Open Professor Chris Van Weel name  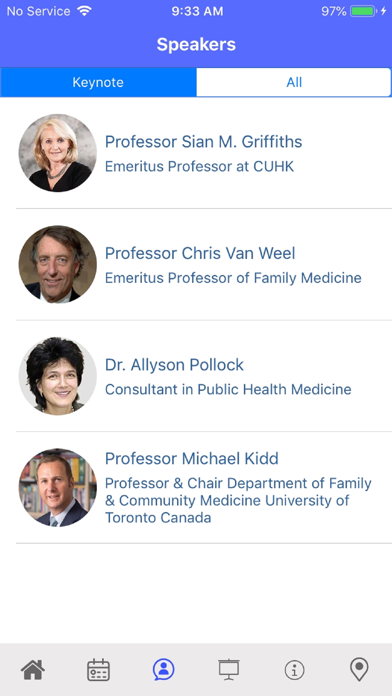(x=200, y=253)
